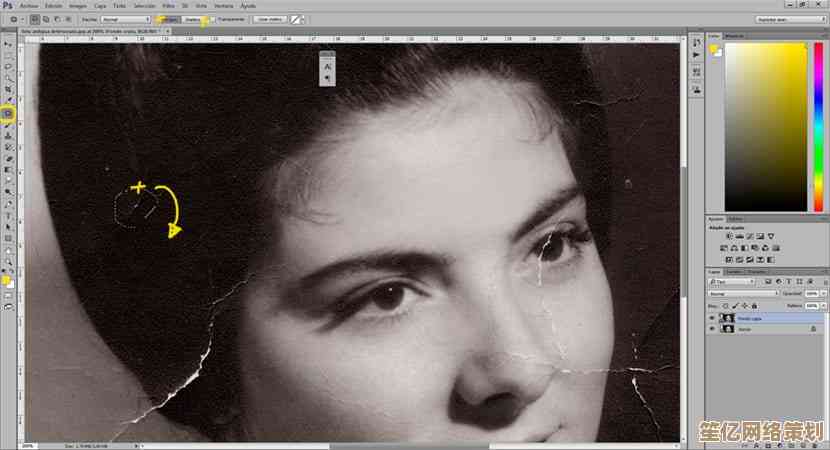Click the top layer thumbnail in Layers panel
Image resolution: width=830 pixels, height=450 pixels.
pos(727,317)
